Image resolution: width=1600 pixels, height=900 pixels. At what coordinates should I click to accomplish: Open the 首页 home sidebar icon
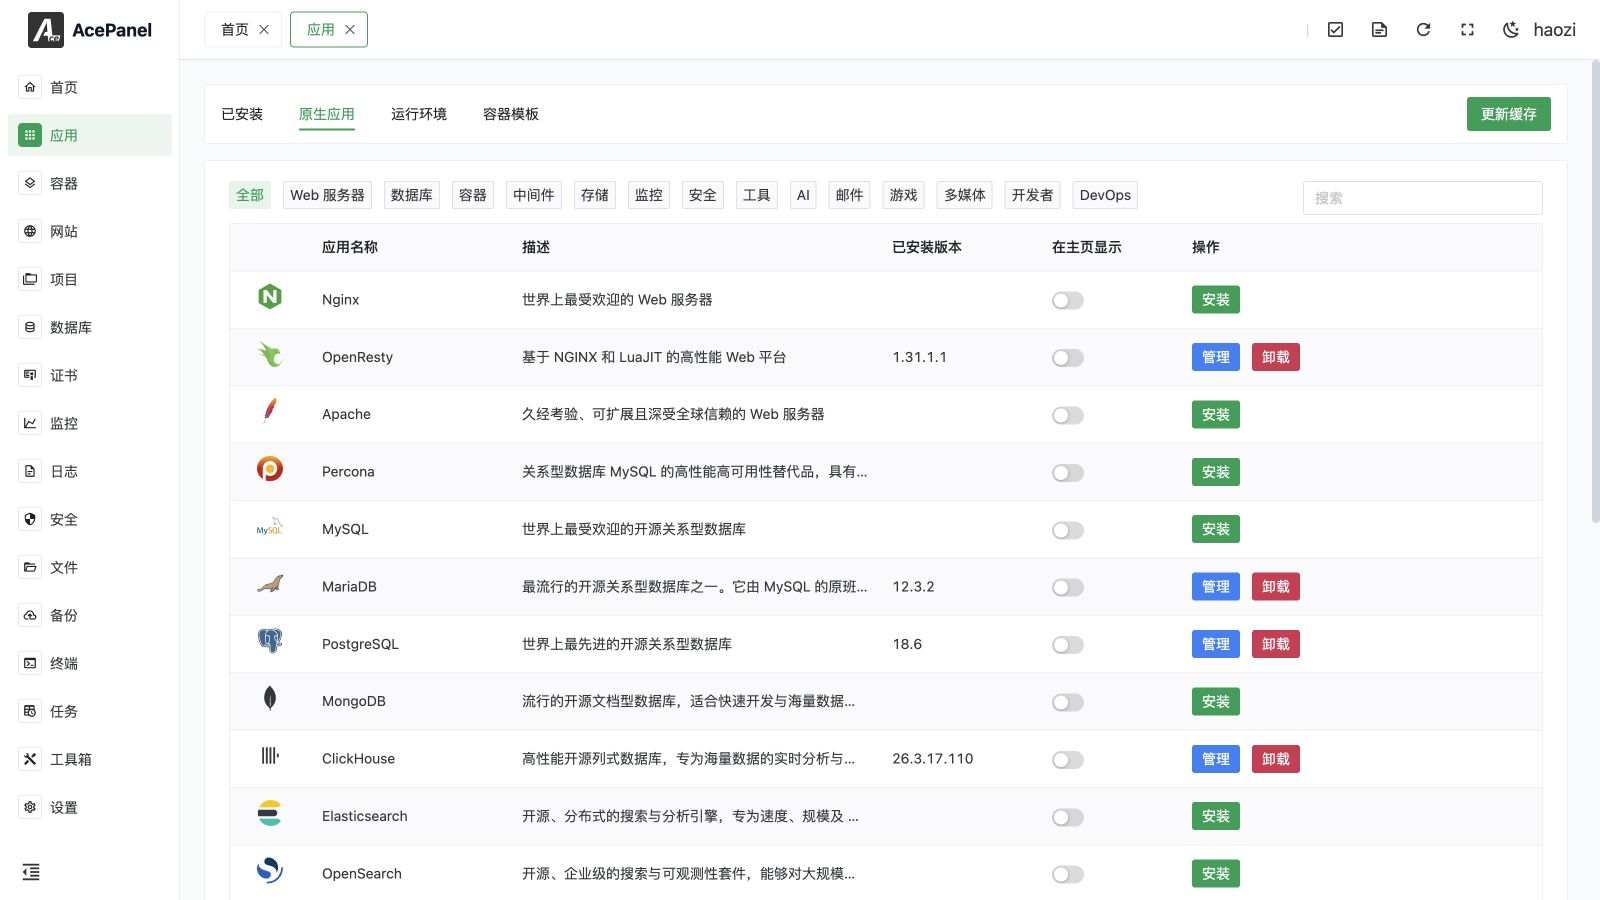[x=30, y=87]
